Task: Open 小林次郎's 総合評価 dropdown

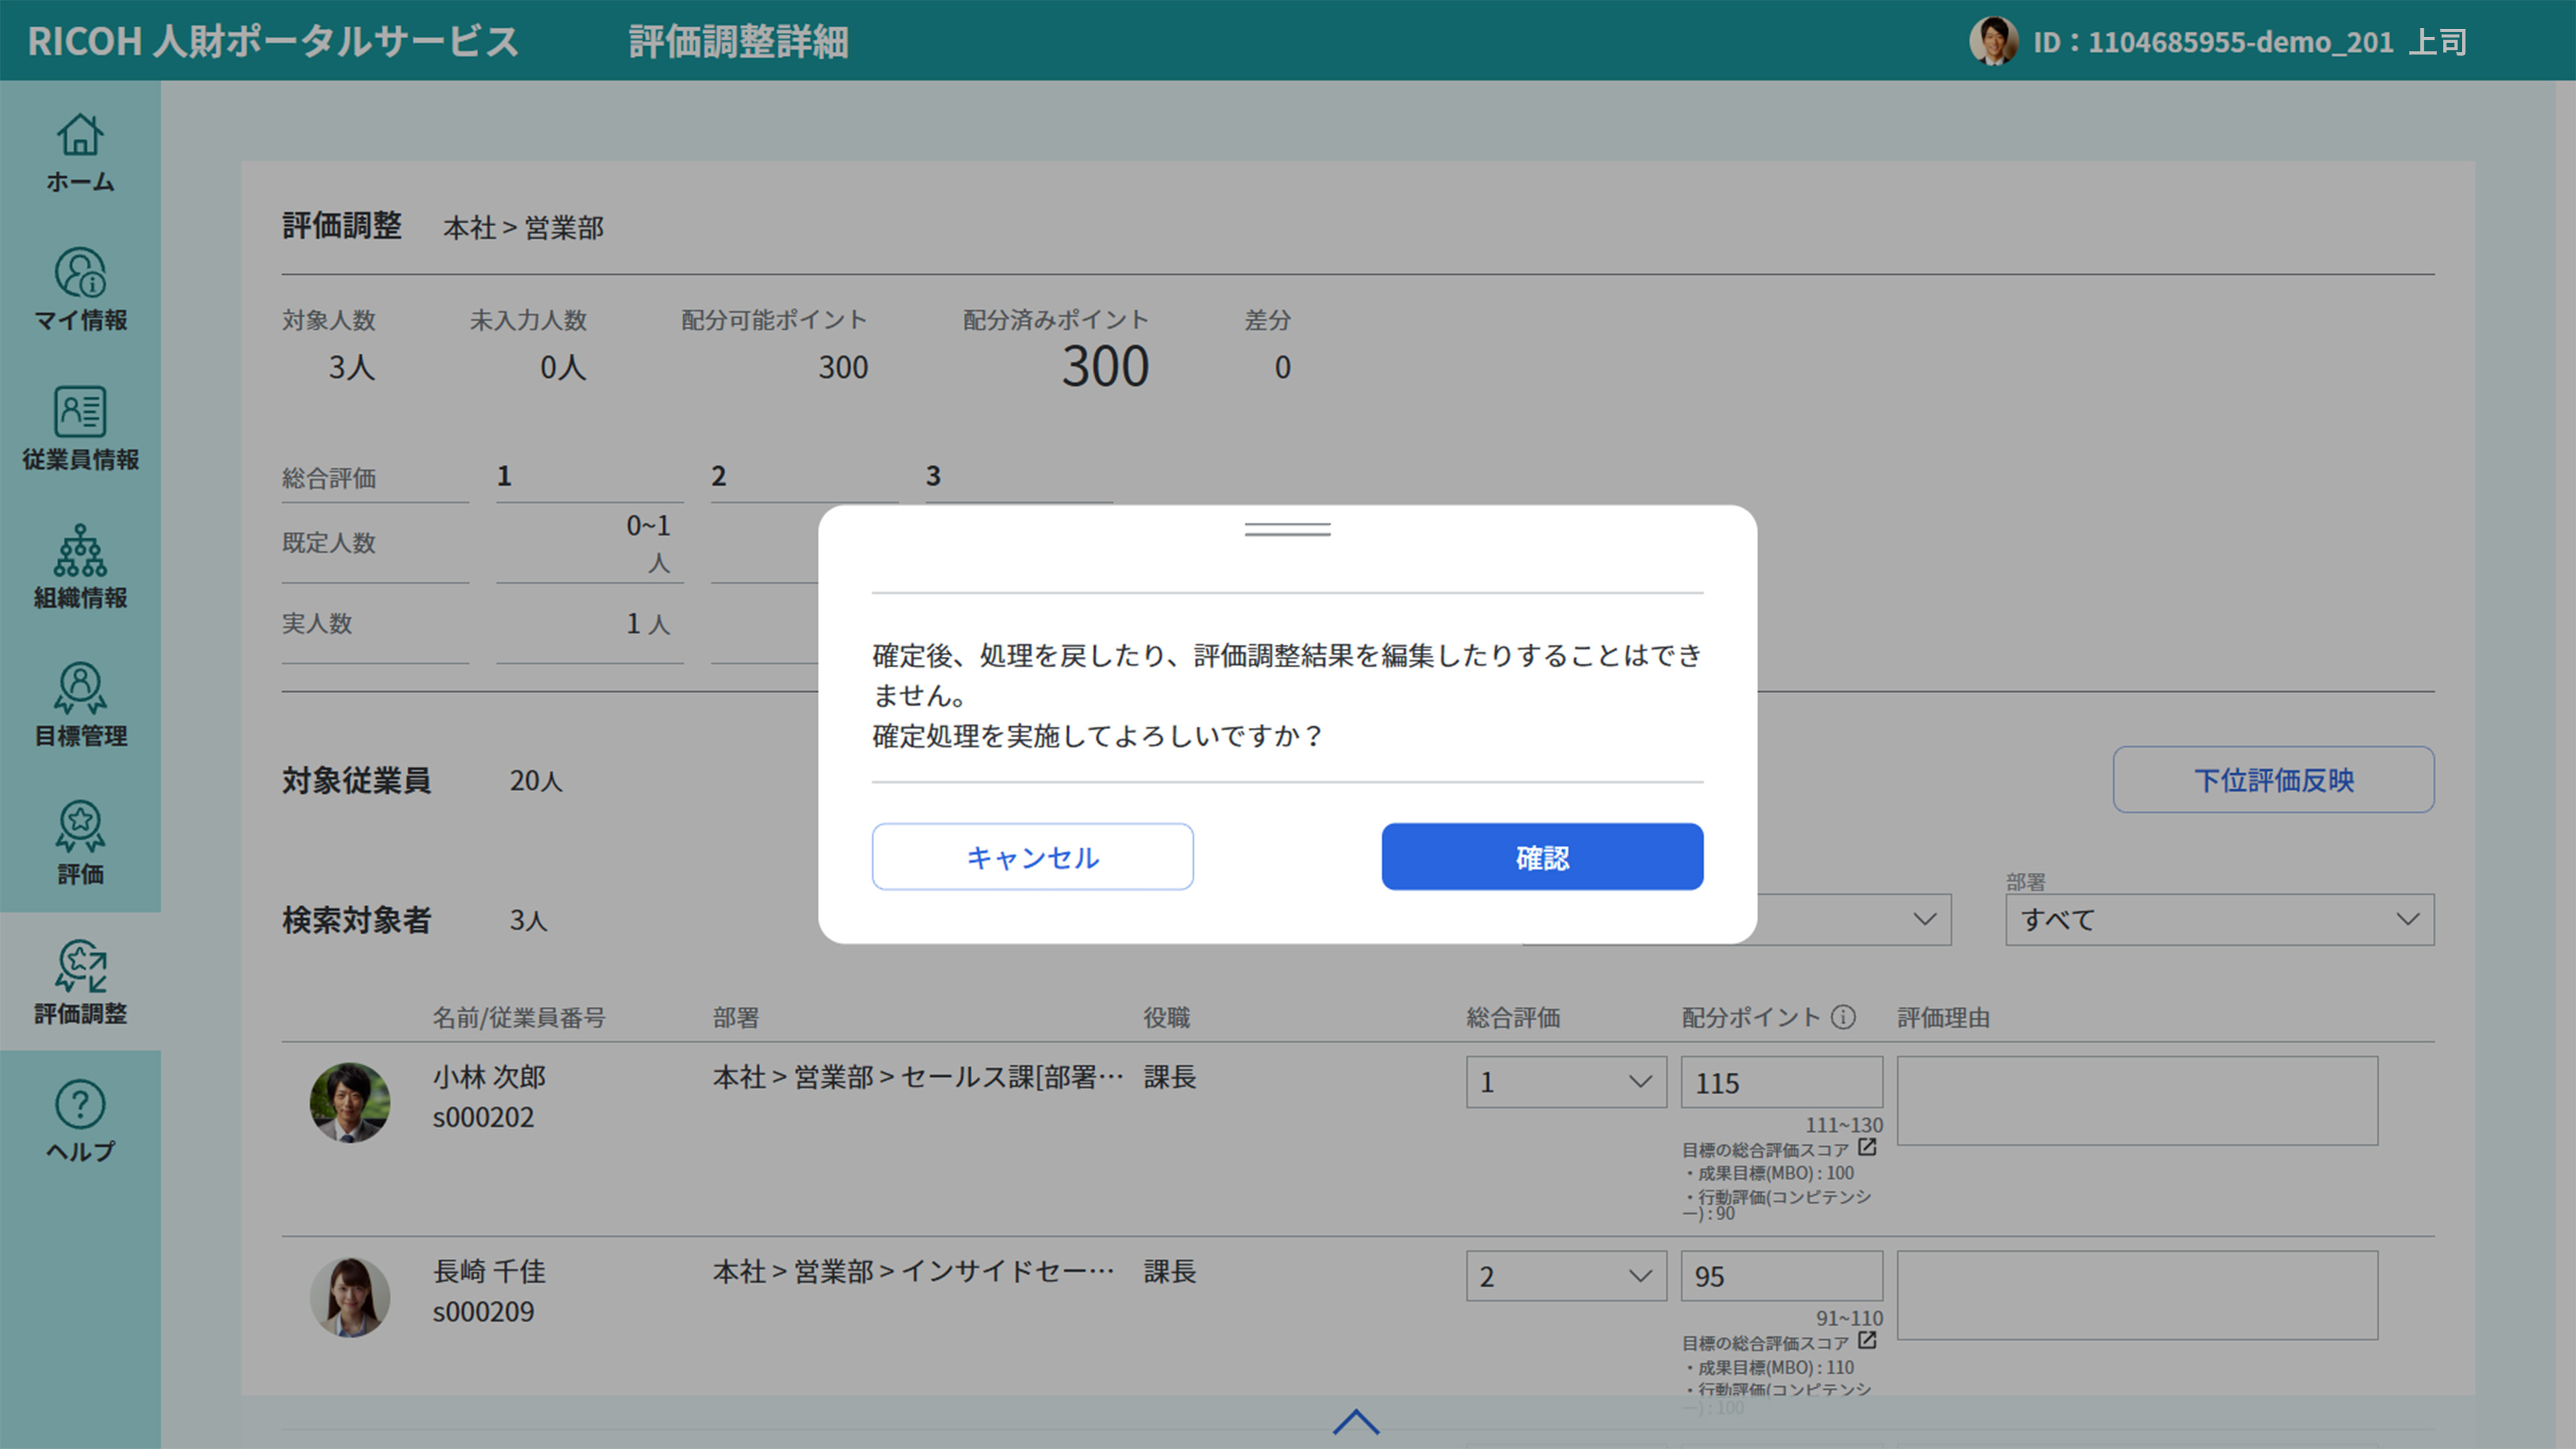Action: (x=1565, y=1082)
